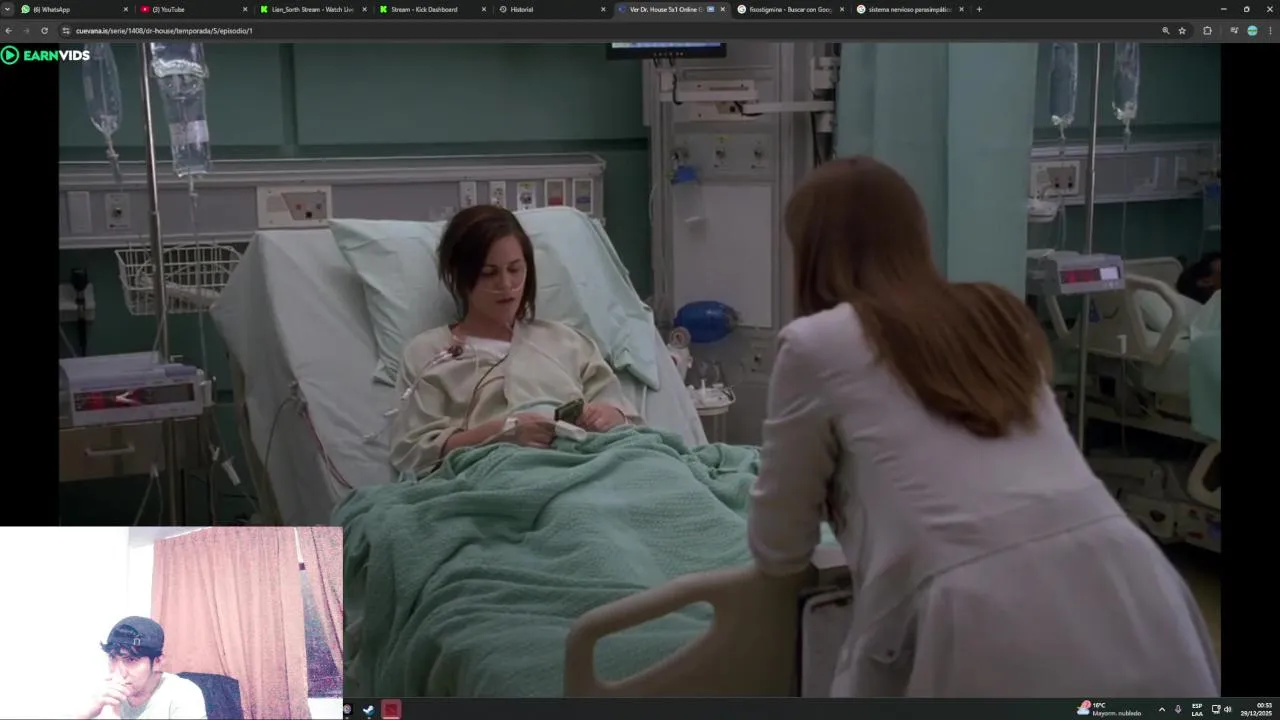The height and width of the screenshot is (720, 1280).
Task: Close the Historial tab
Action: point(603,9)
